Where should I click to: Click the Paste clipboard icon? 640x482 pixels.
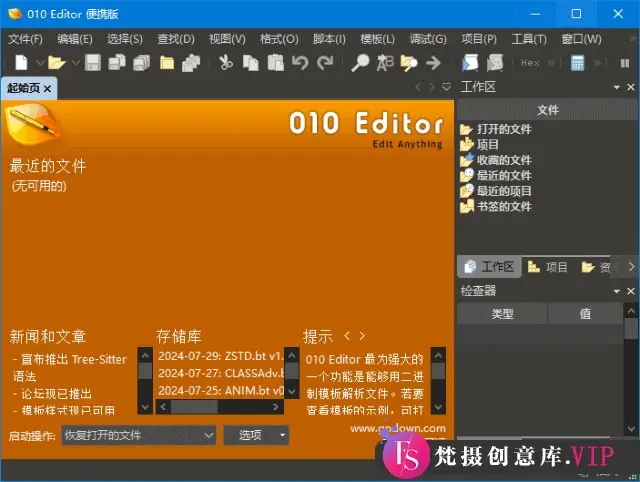(276, 63)
